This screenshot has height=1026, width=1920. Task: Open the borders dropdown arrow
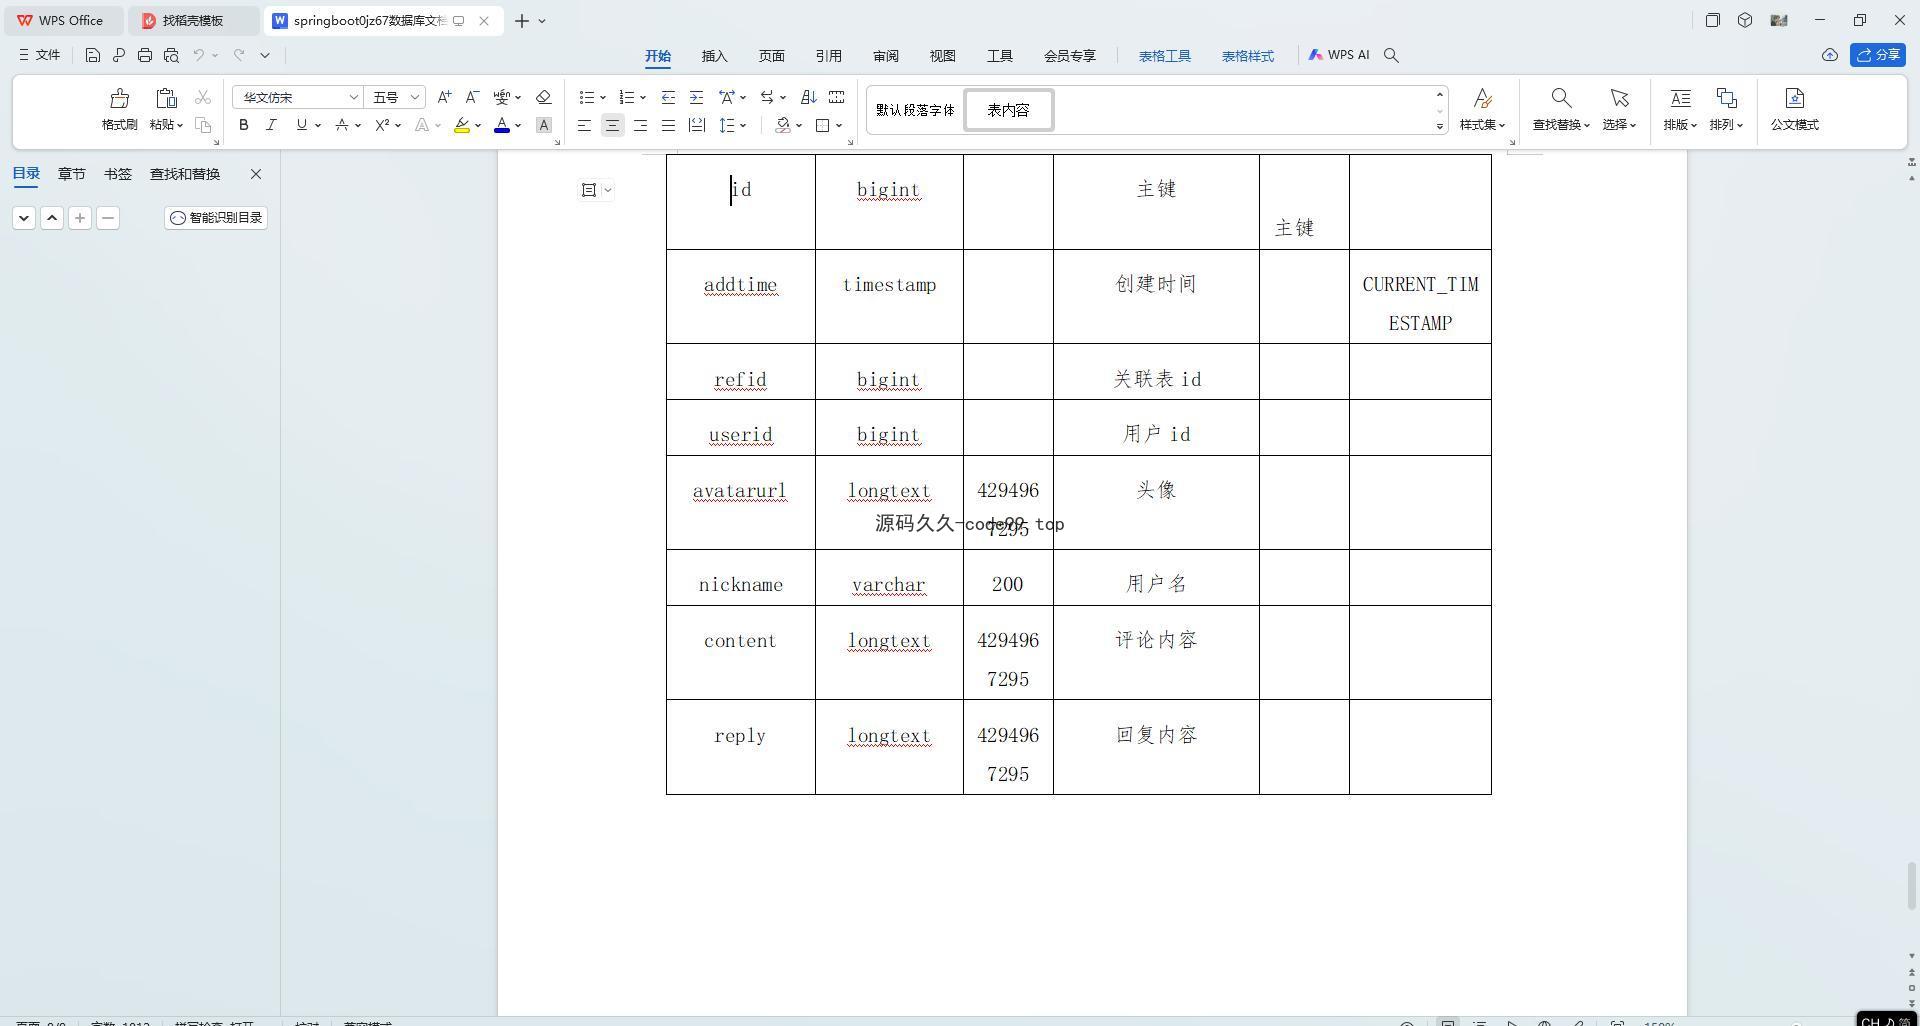839,125
